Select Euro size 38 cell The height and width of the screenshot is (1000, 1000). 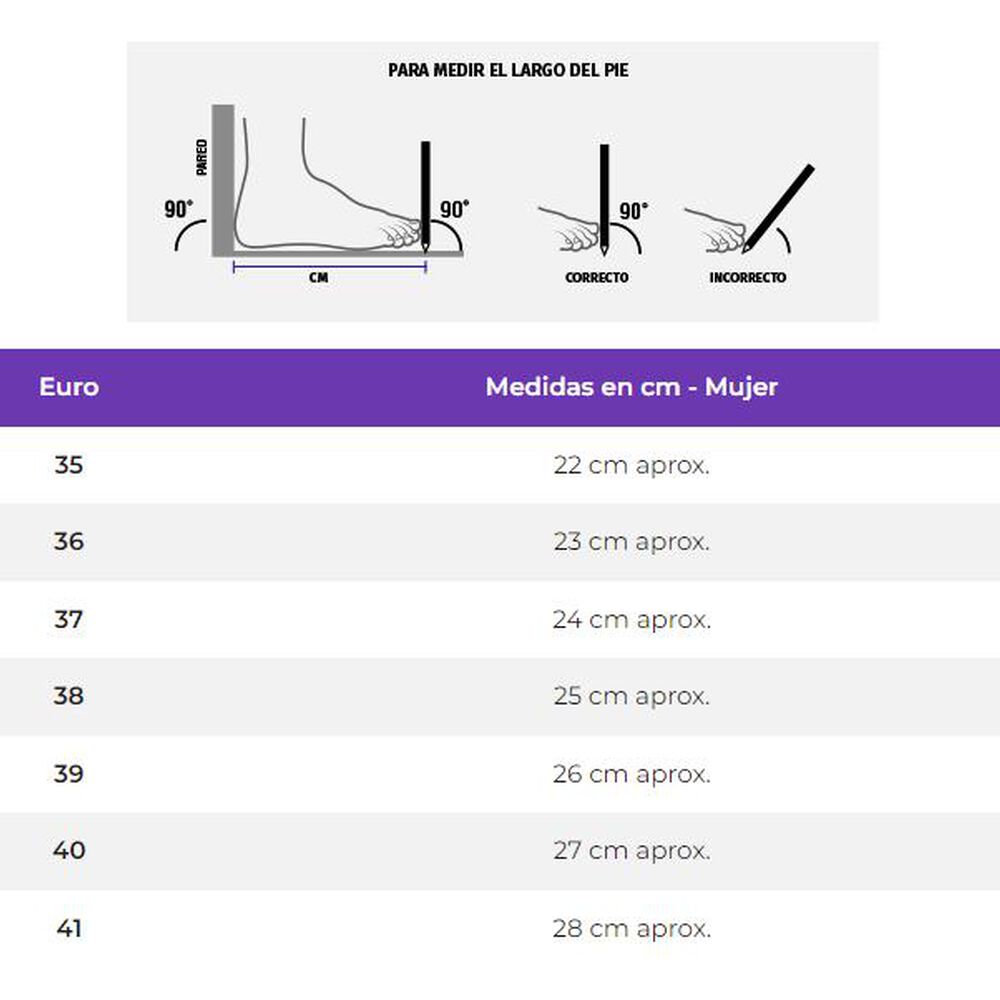(x=69, y=696)
